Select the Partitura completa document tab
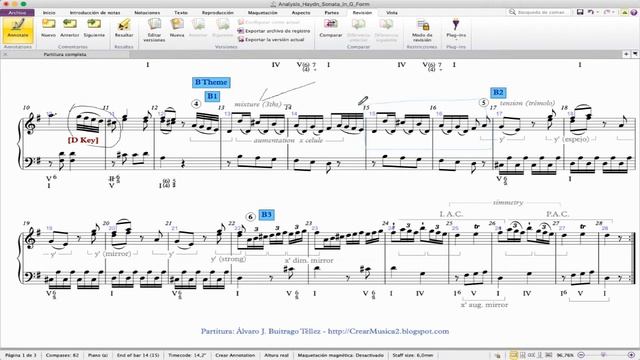The height and width of the screenshot is (360, 640). 65,54
